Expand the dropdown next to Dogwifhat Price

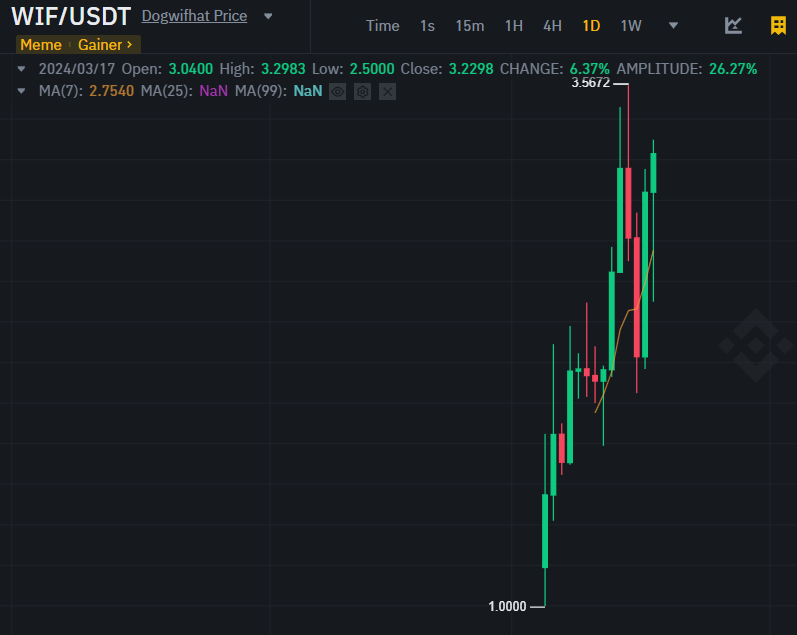268,16
